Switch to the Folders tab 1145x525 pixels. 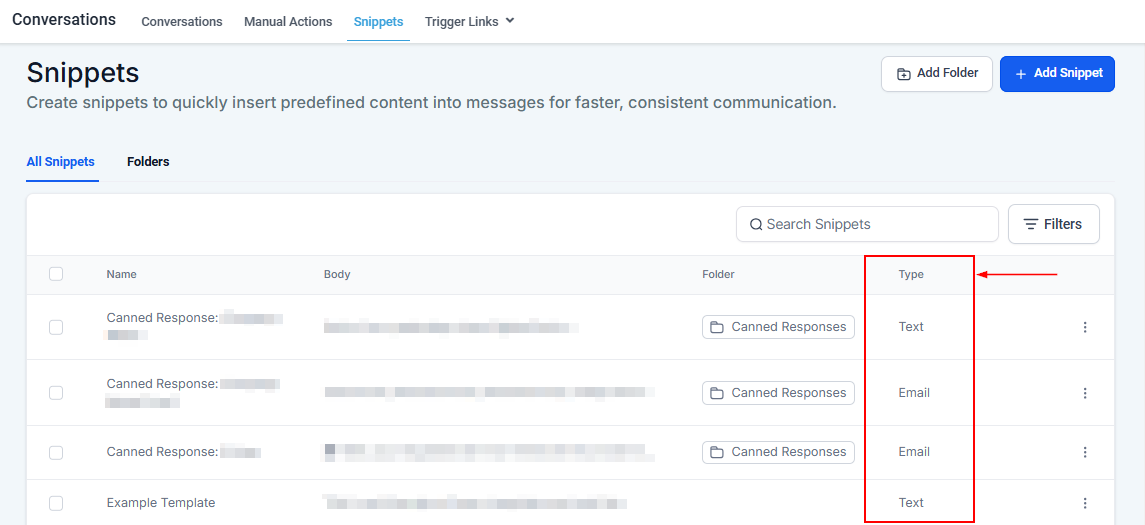(x=148, y=162)
